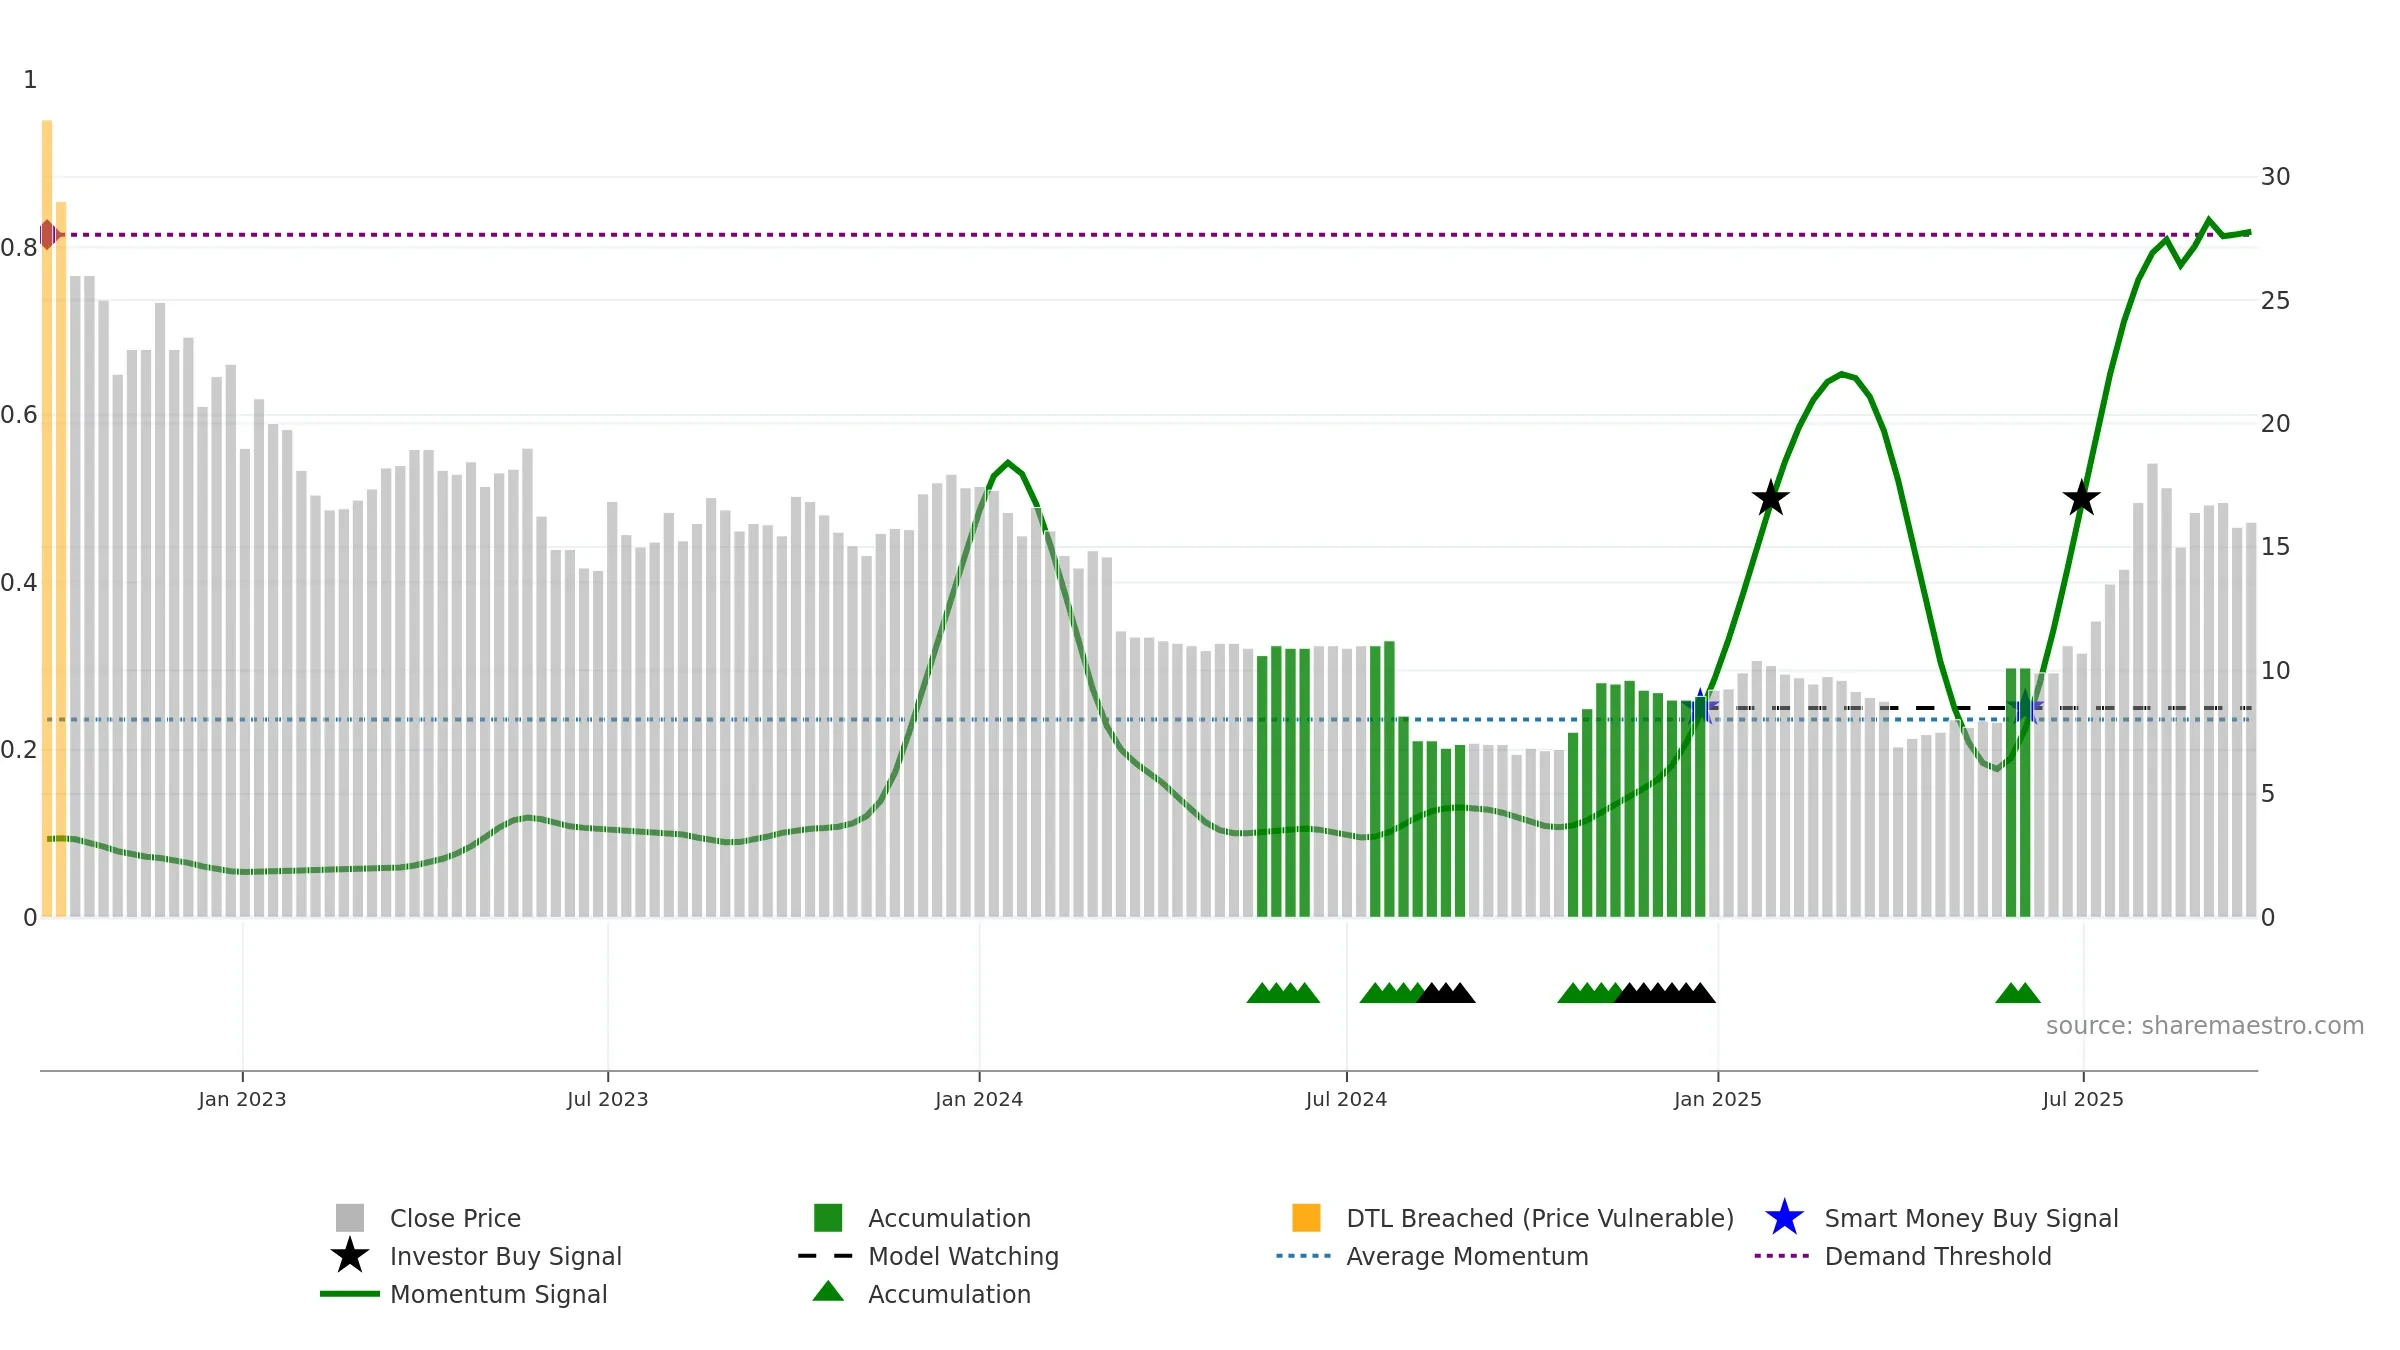The width and height of the screenshot is (2400, 1350).
Task: Click the 0.2 tick on left axis
Action: (19, 750)
